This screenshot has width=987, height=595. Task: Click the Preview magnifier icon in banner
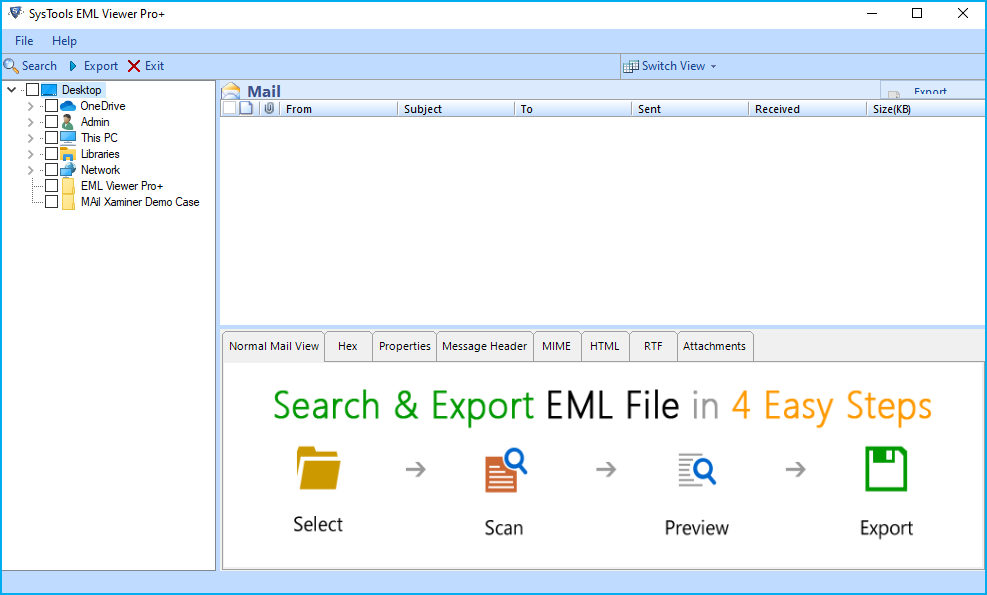pos(697,469)
